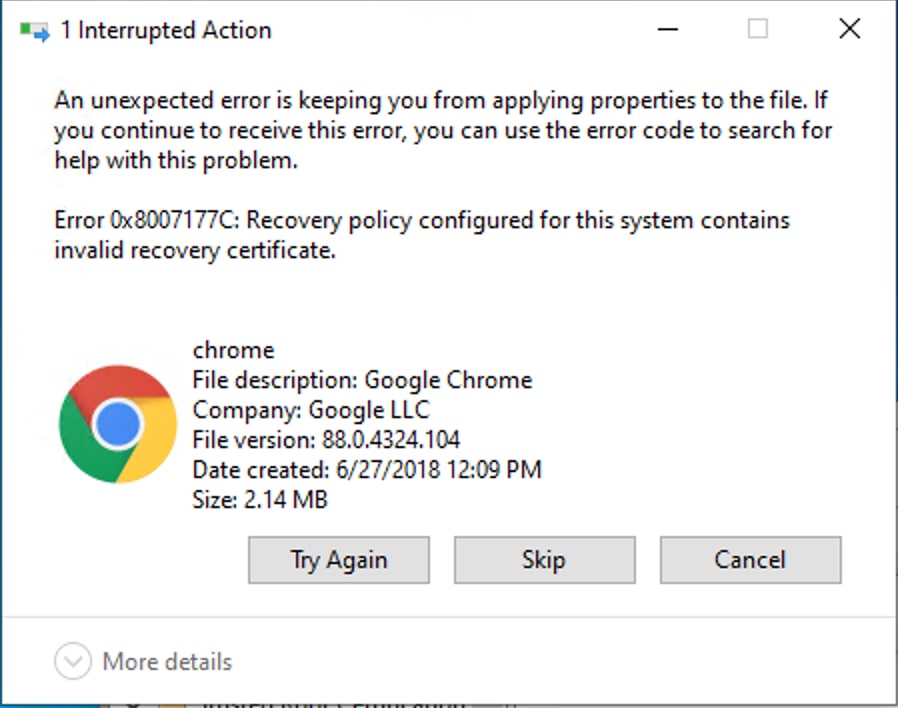This screenshot has height=708, width=898.
Task: Click the disabled maximize square icon
Action: click(758, 29)
